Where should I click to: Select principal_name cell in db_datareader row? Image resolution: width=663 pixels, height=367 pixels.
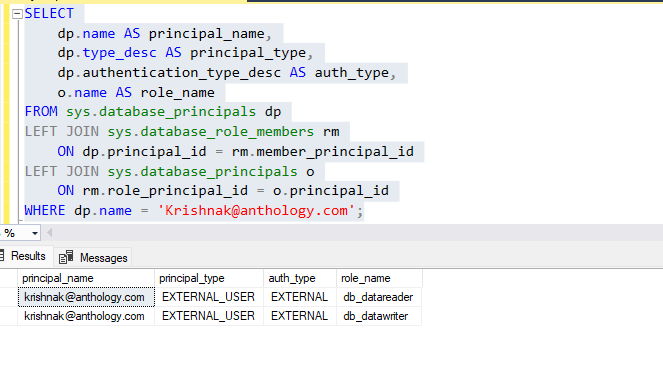[86, 297]
